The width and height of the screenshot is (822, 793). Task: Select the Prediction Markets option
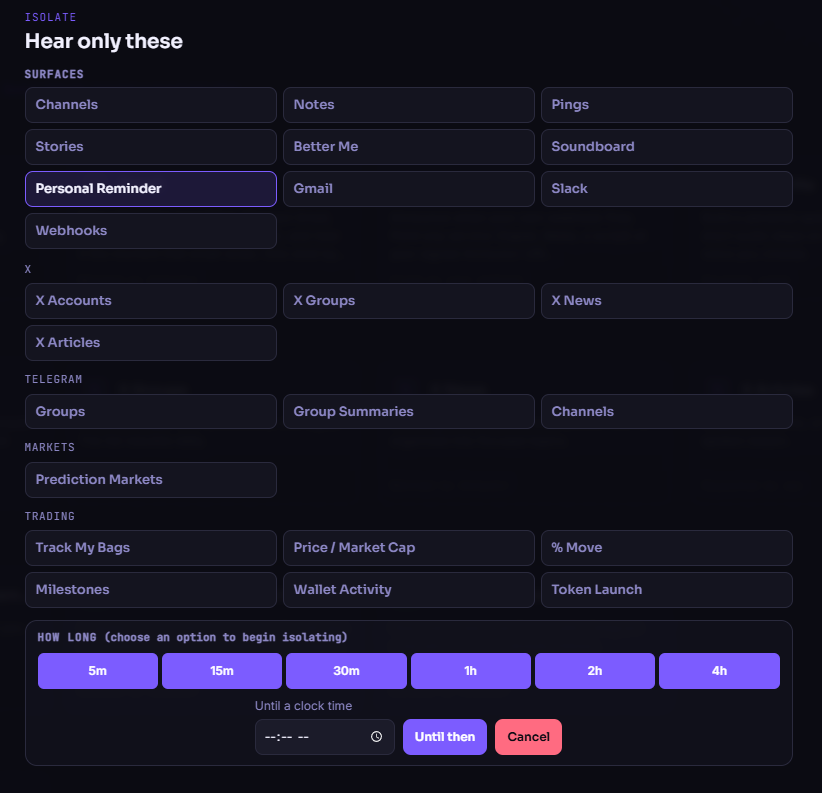[150, 480]
